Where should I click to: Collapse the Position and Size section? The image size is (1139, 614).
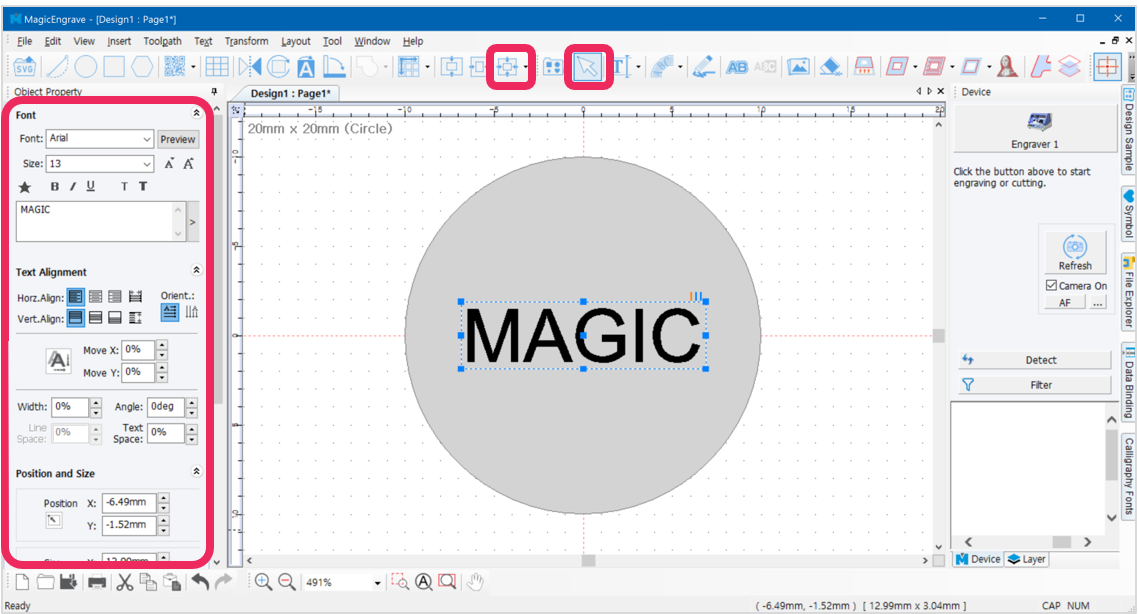point(196,472)
